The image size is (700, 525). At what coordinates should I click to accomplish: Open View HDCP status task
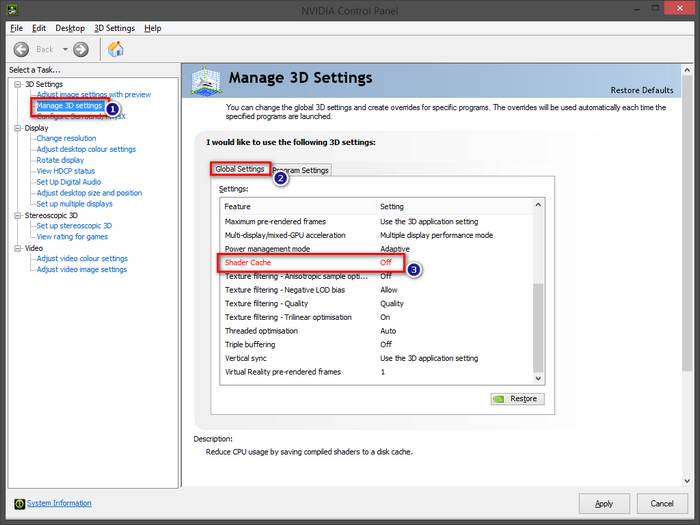click(66, 171)
